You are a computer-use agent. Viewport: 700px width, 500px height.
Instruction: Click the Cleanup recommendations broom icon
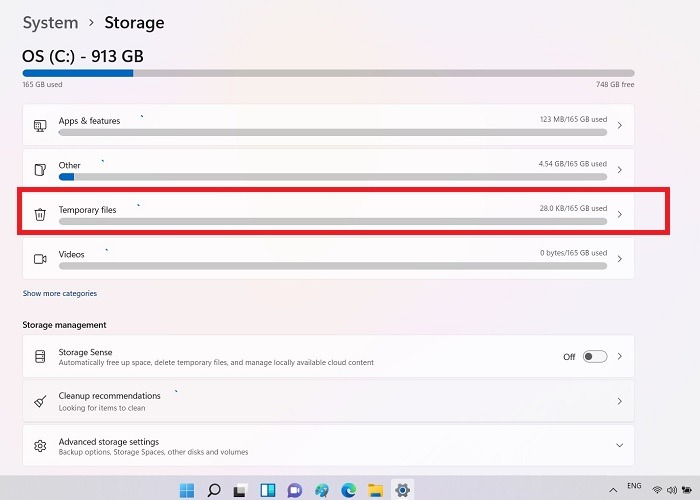point(40,401)
